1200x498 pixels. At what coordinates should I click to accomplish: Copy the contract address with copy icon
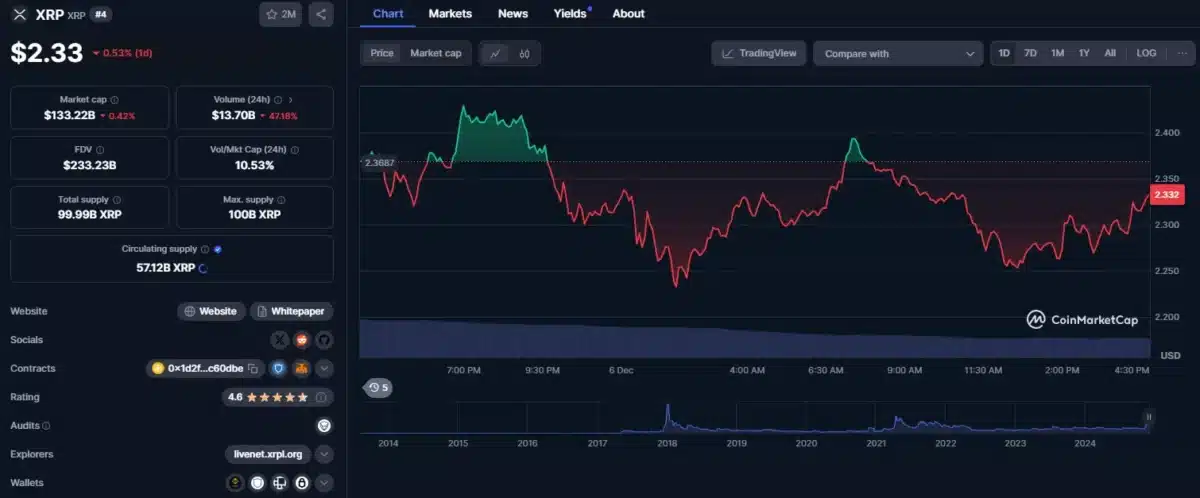coord(253,369)
